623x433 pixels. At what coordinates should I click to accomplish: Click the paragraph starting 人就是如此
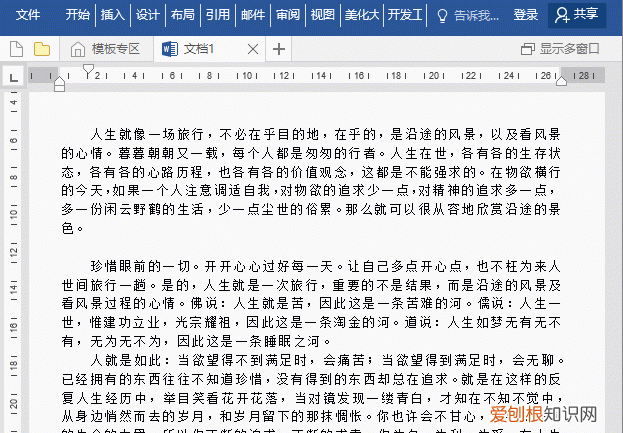pyautogui.click(x=313, y=391)
